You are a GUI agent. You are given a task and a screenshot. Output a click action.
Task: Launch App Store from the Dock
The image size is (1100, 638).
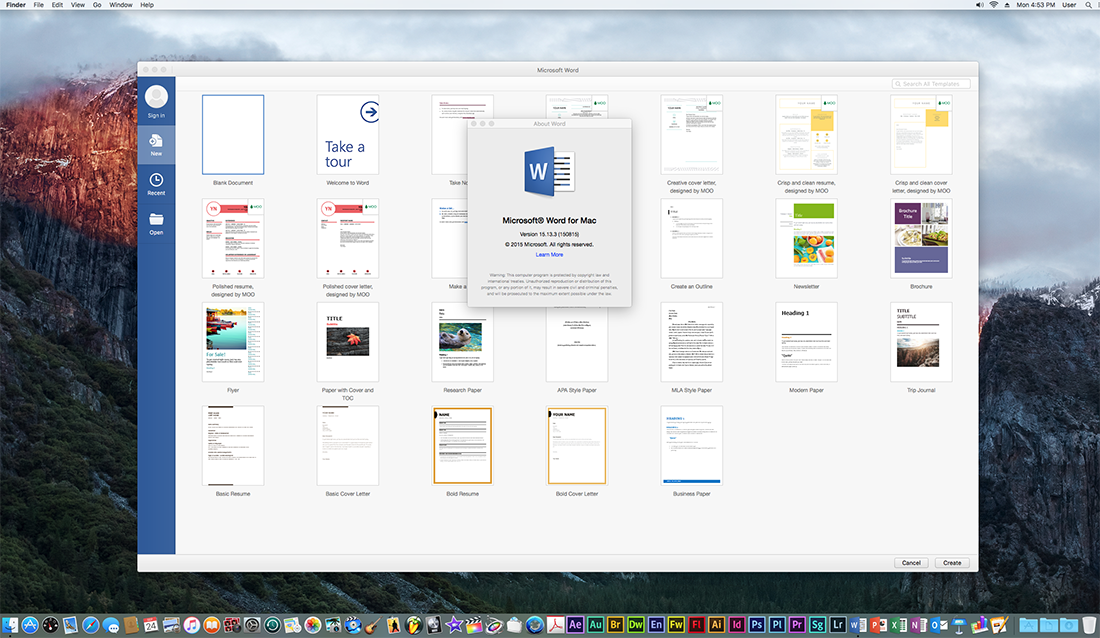coord(30,625)
